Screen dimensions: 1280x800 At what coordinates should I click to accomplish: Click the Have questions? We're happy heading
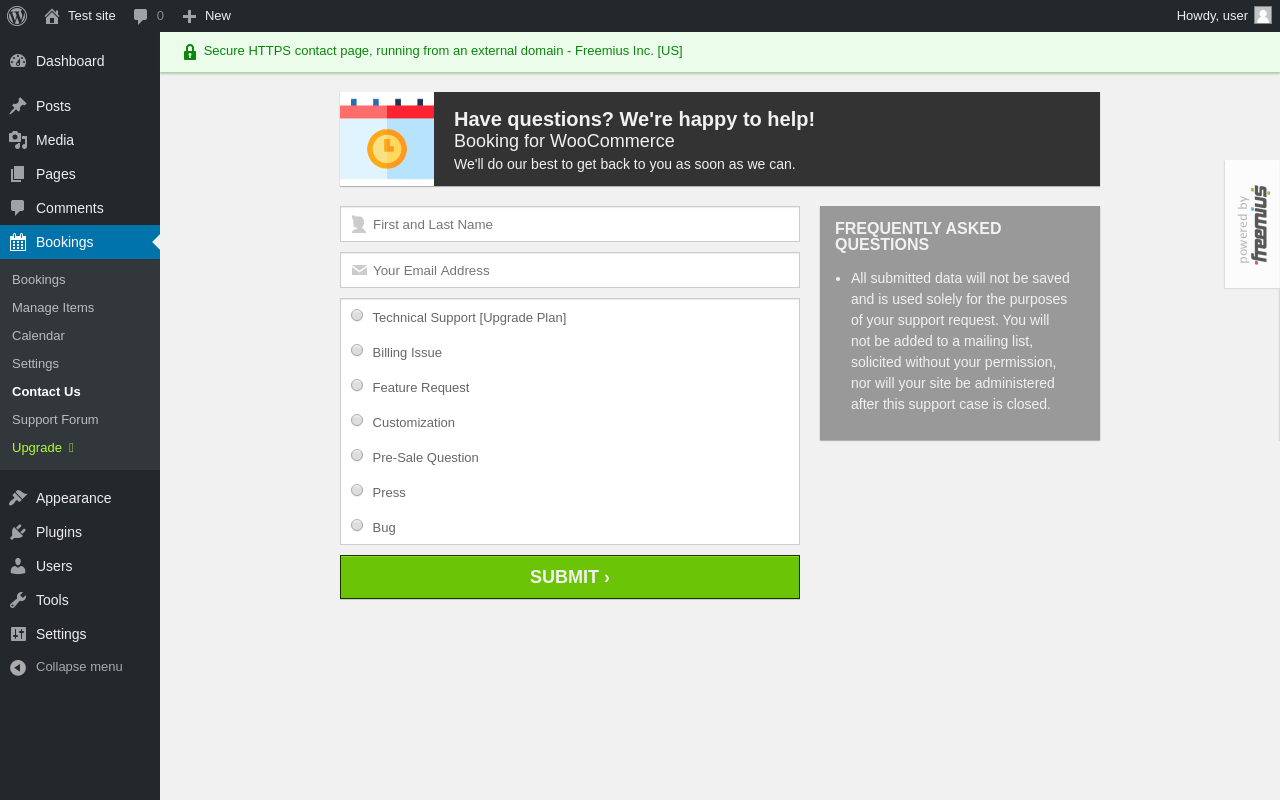coord(634,119)
